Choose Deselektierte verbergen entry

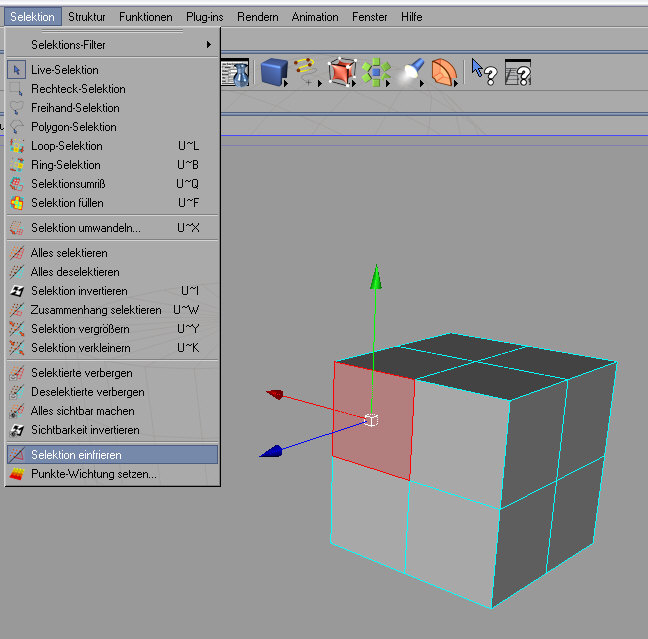coord(112,392)
